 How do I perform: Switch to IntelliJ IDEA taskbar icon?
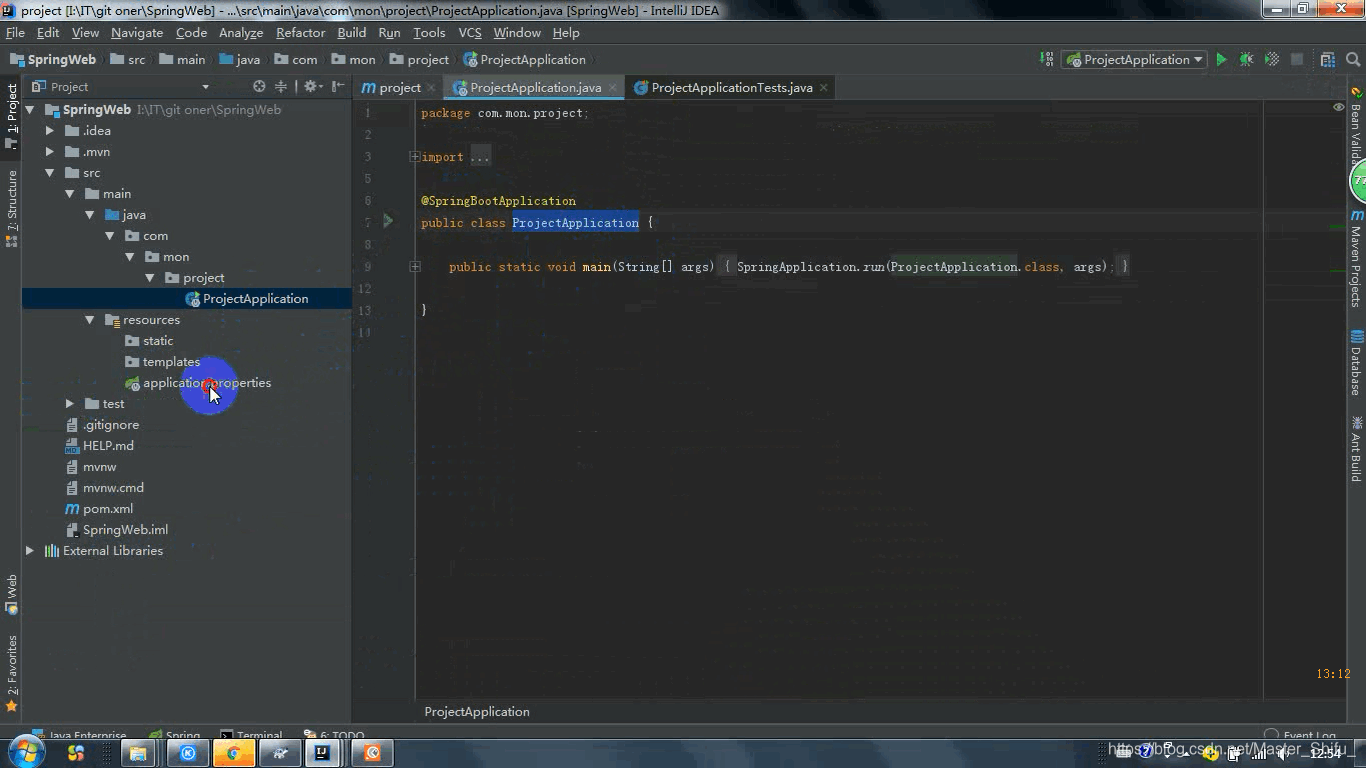[323, 753]
